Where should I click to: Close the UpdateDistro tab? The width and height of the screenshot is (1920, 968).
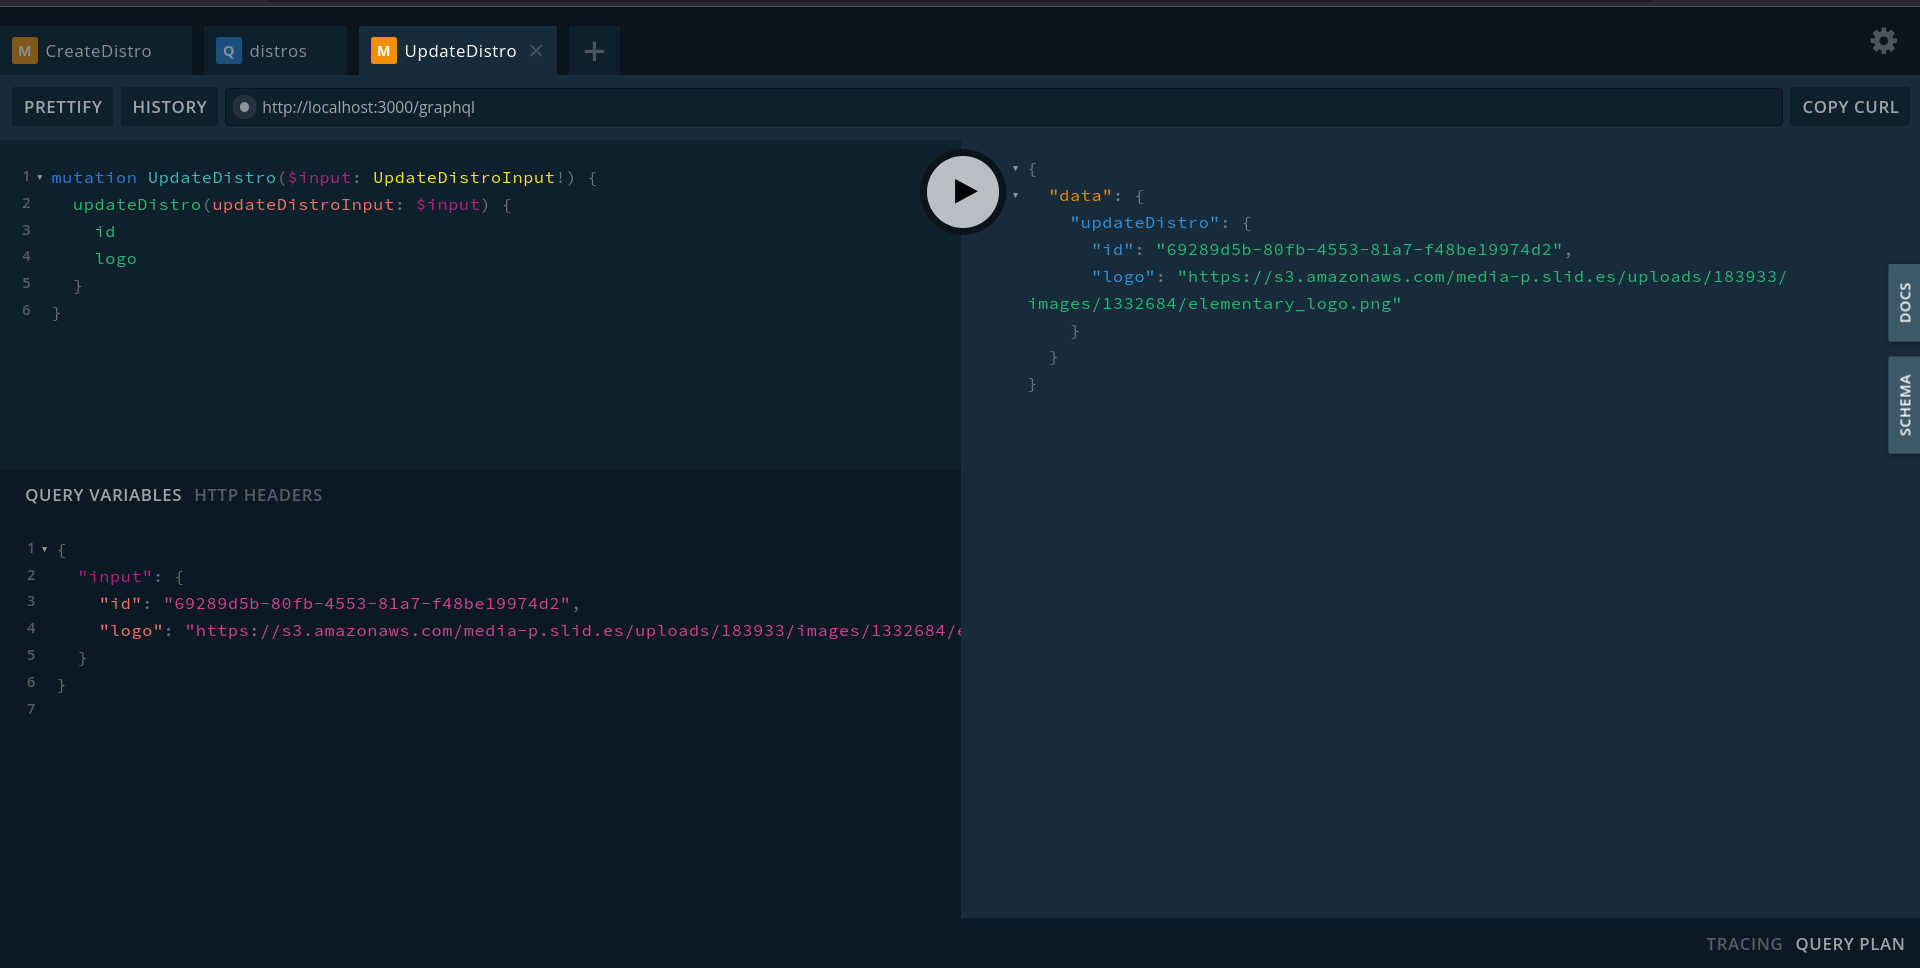coord(536,51)
